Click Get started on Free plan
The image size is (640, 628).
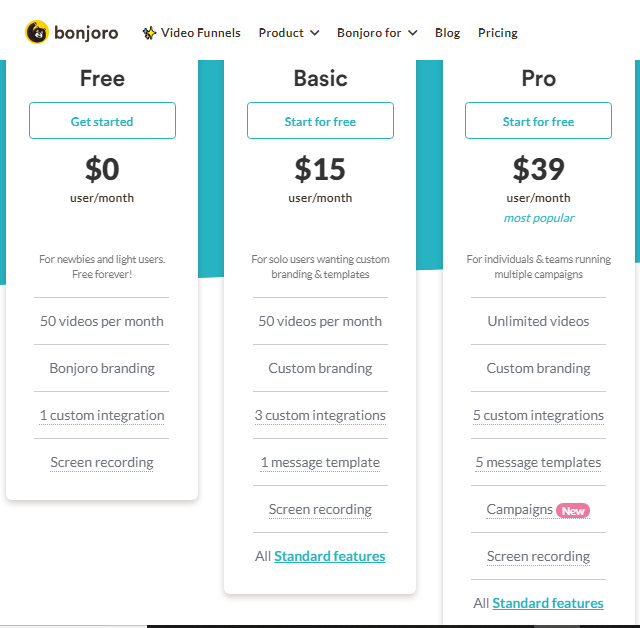(102, 121)
